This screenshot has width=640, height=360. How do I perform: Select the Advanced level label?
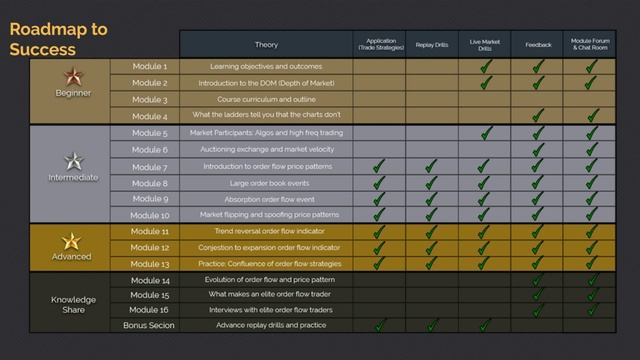point(71,257)
